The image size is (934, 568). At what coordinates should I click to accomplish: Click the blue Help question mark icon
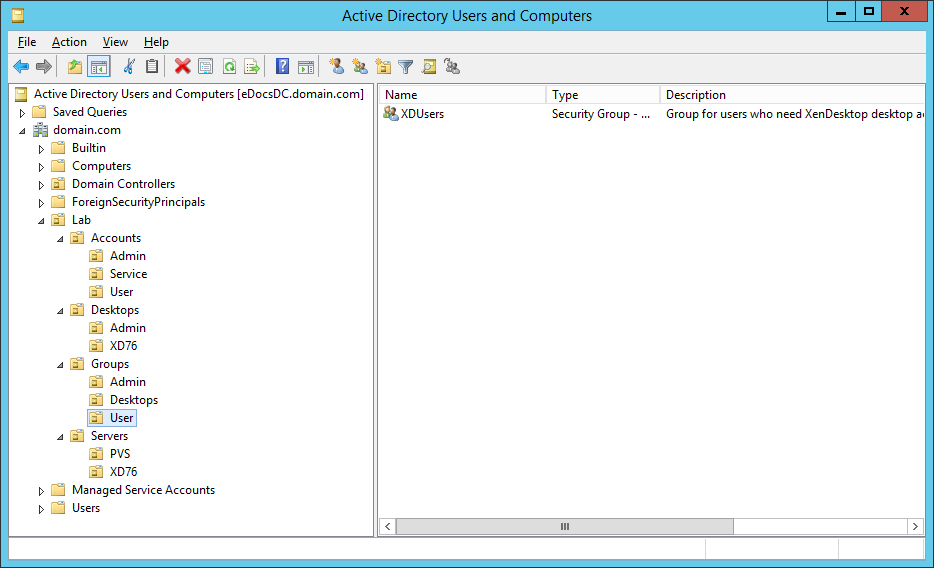point(283,67)
